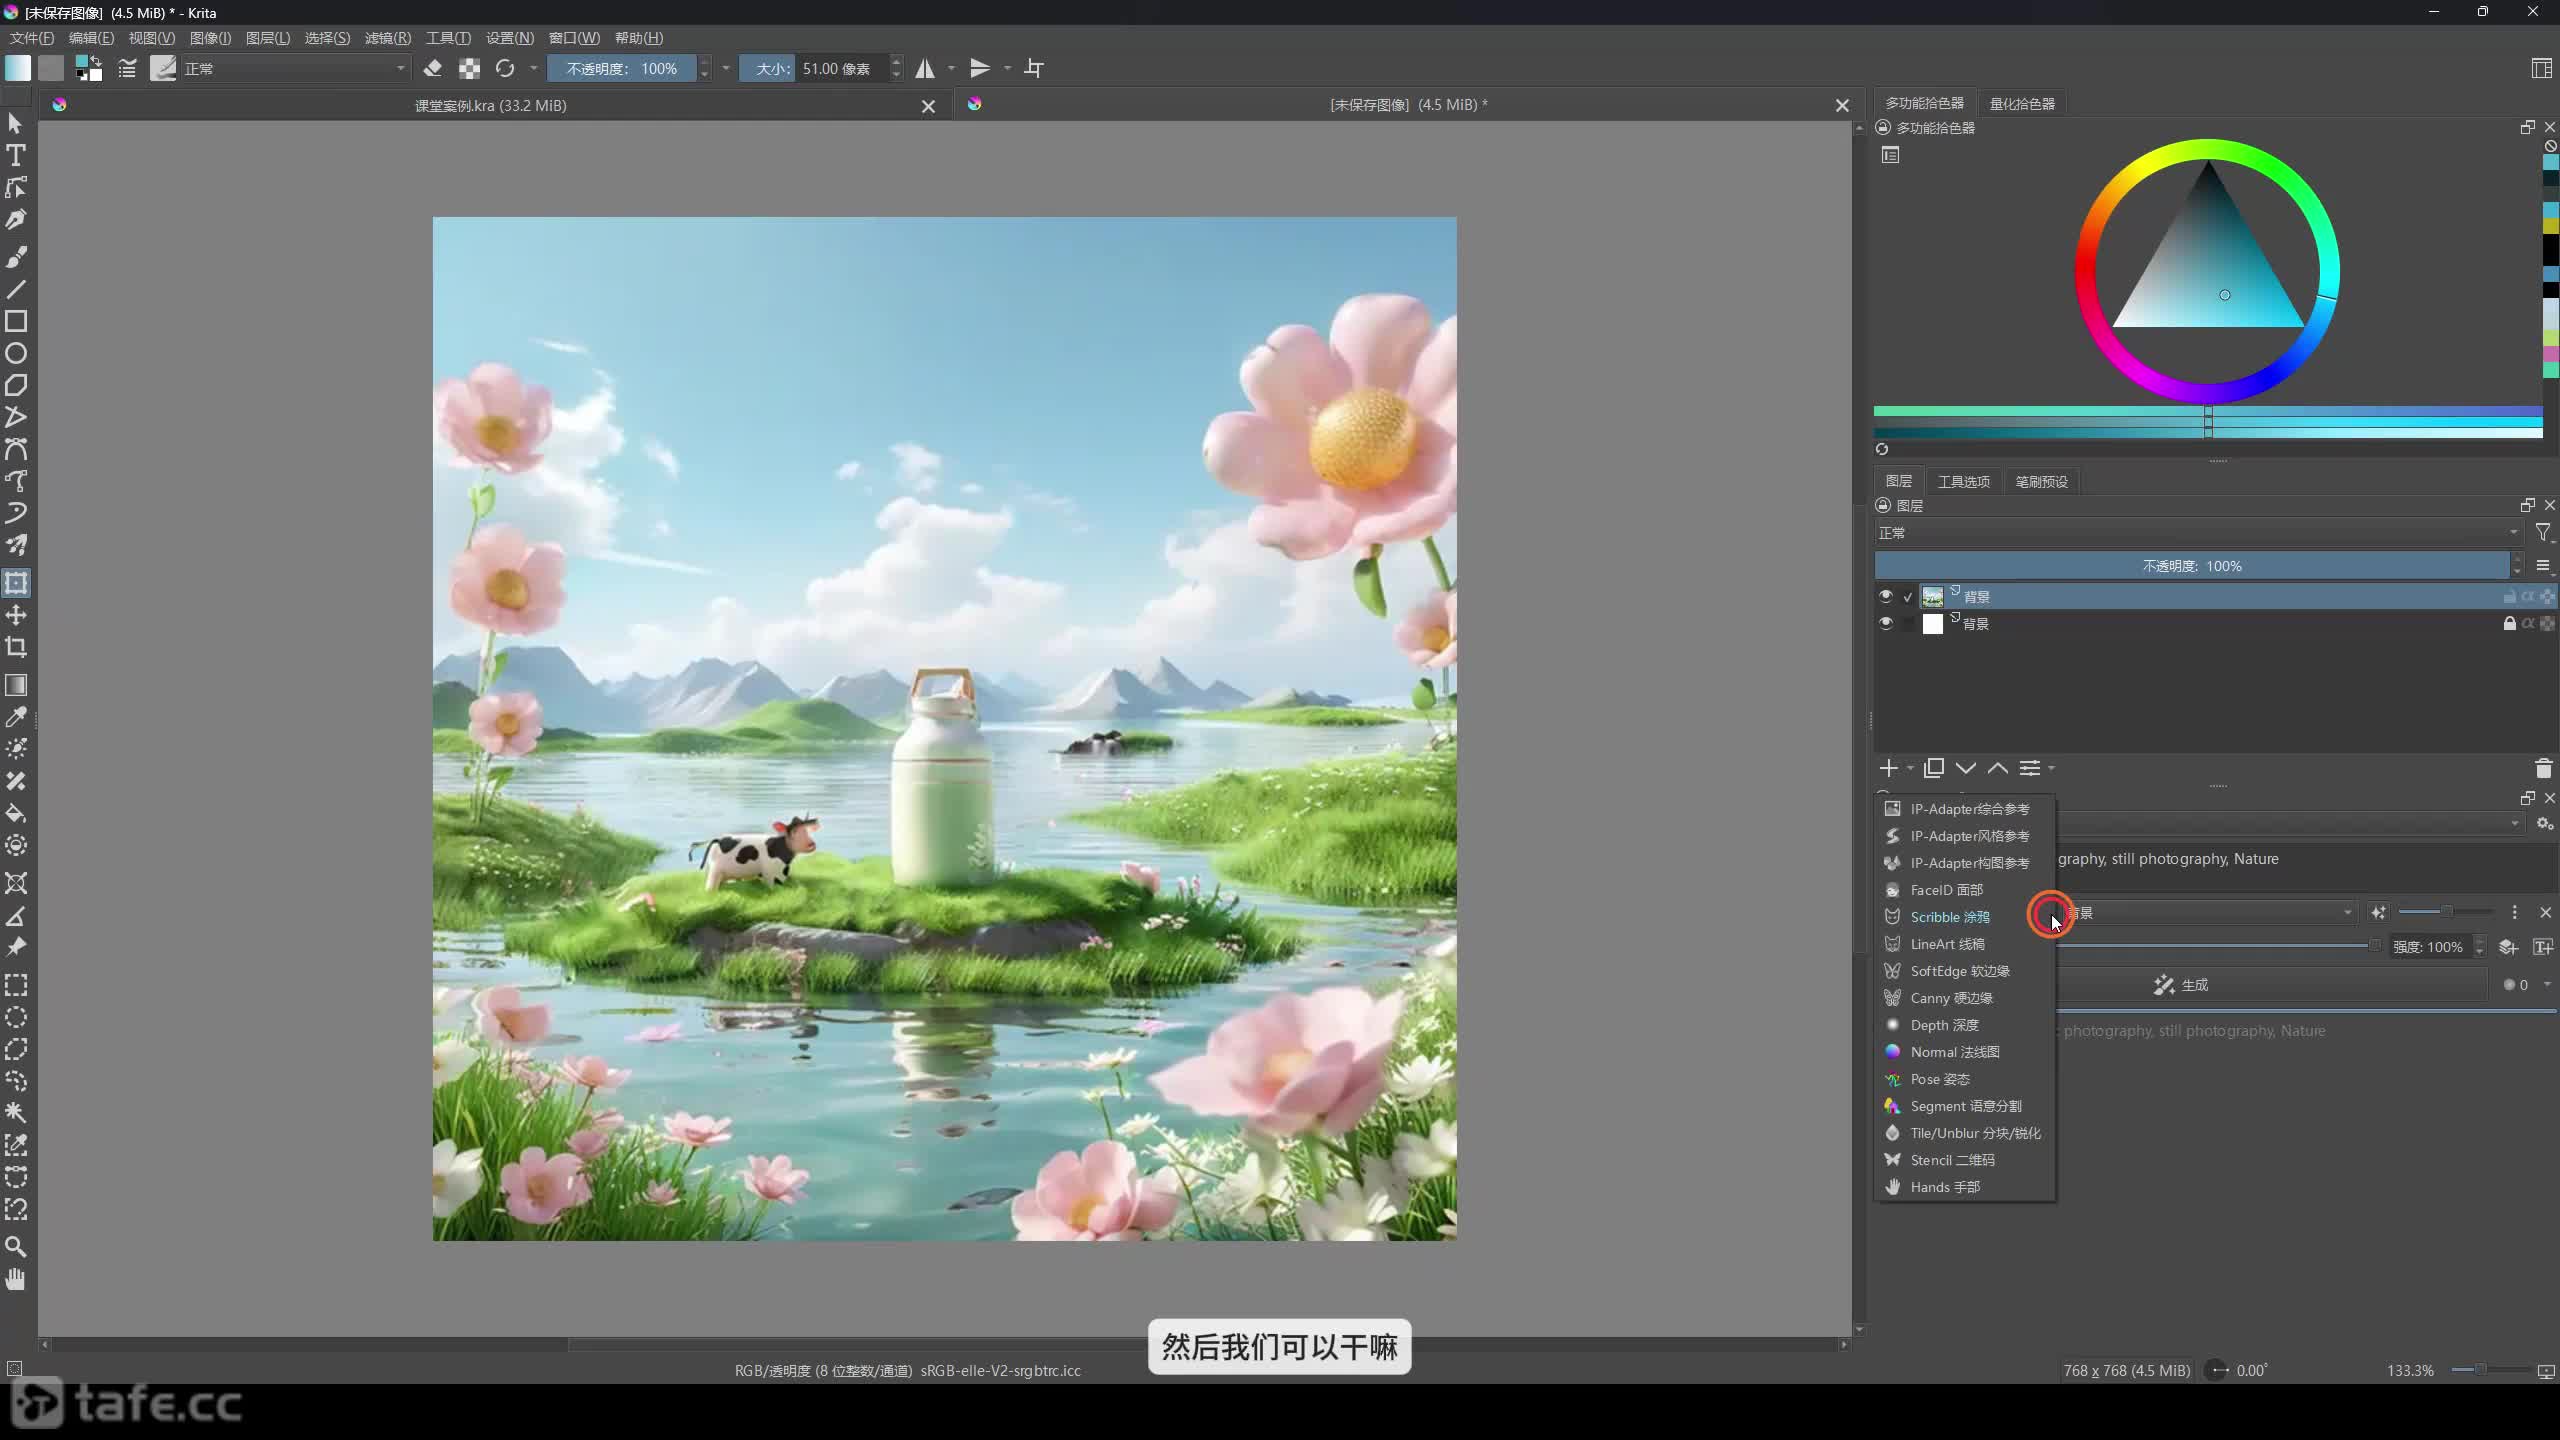The width and height of the screenshot is (2560, 1440).
Task: Choose Scribble 涂鸦 from the control list
Action: point(1964,917)
